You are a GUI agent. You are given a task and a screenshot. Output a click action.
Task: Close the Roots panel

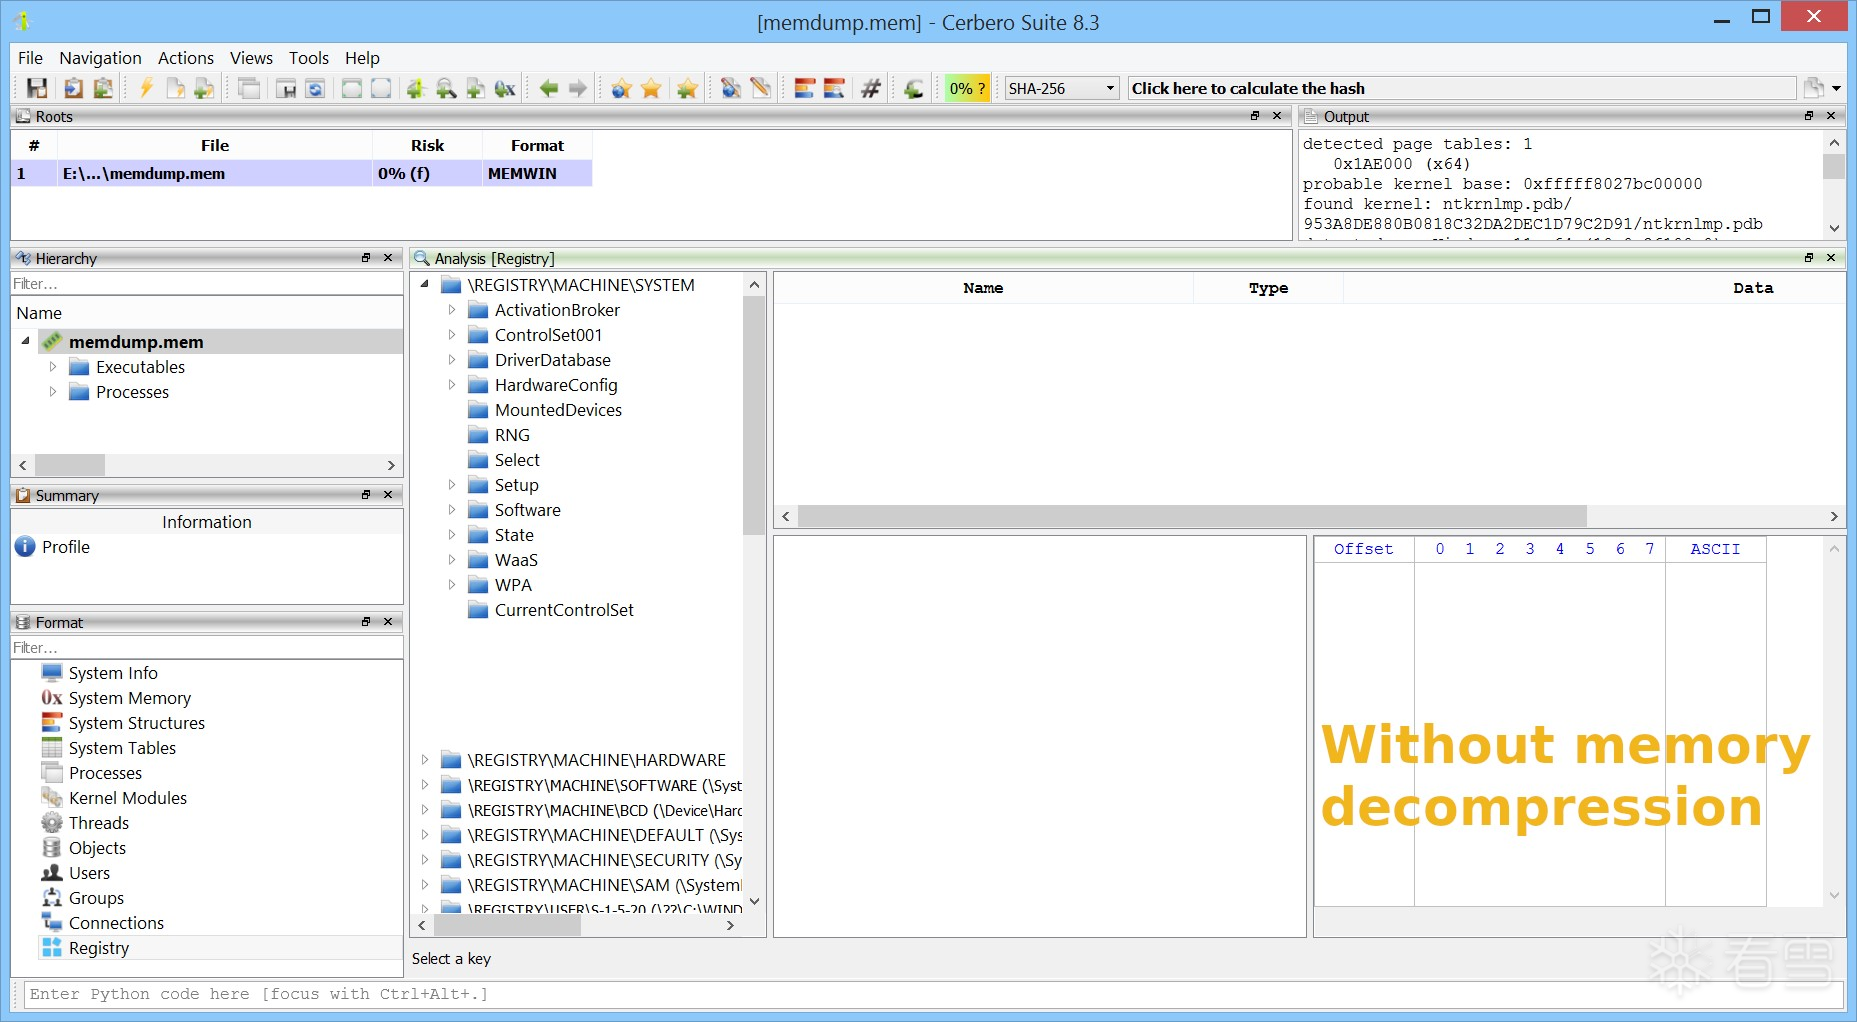[1277, 116]
